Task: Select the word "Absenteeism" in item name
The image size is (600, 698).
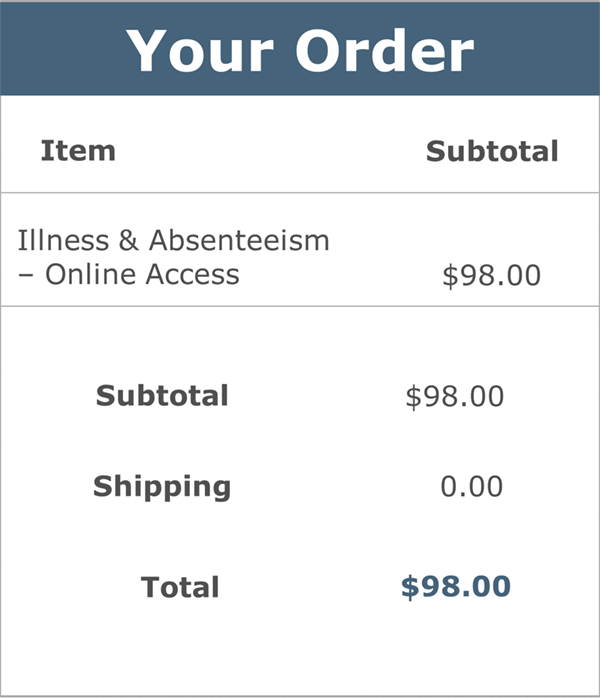Action: (239, 240)
